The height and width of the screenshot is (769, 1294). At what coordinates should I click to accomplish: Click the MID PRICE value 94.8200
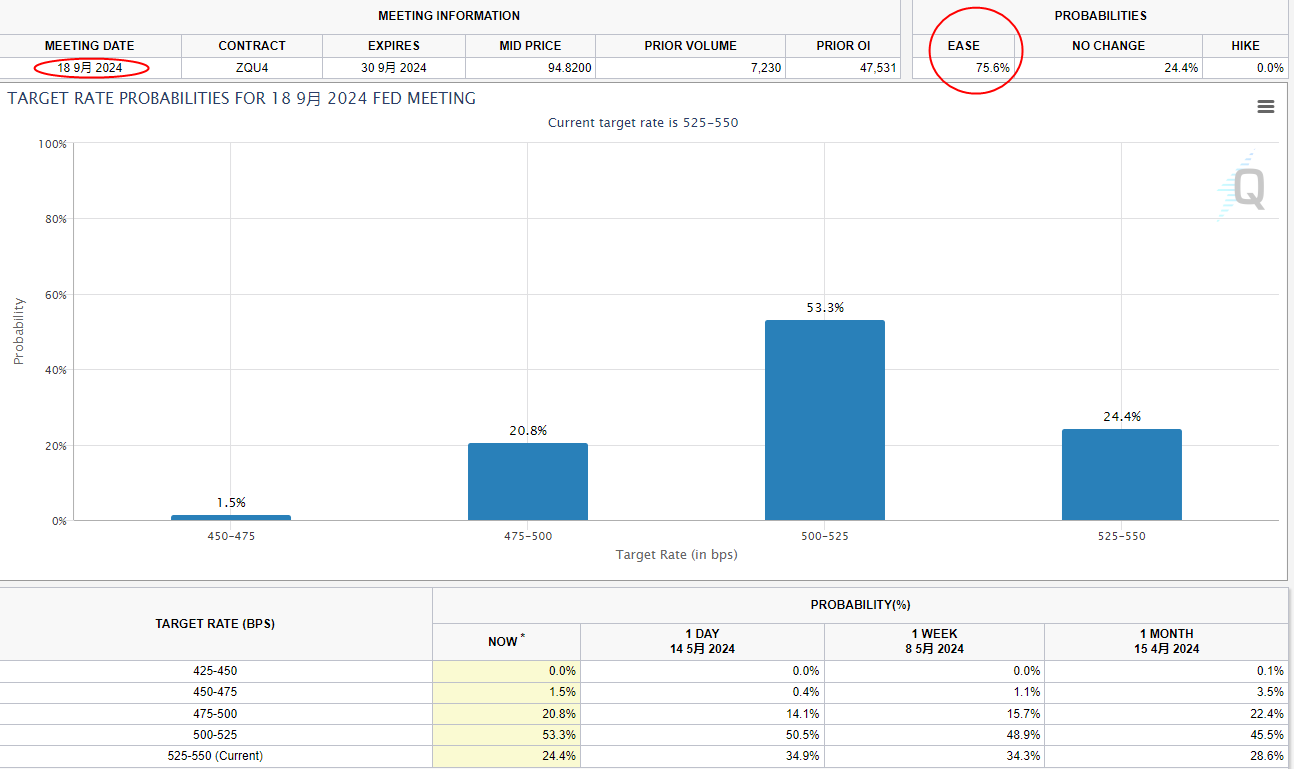(x=566, y=68)
